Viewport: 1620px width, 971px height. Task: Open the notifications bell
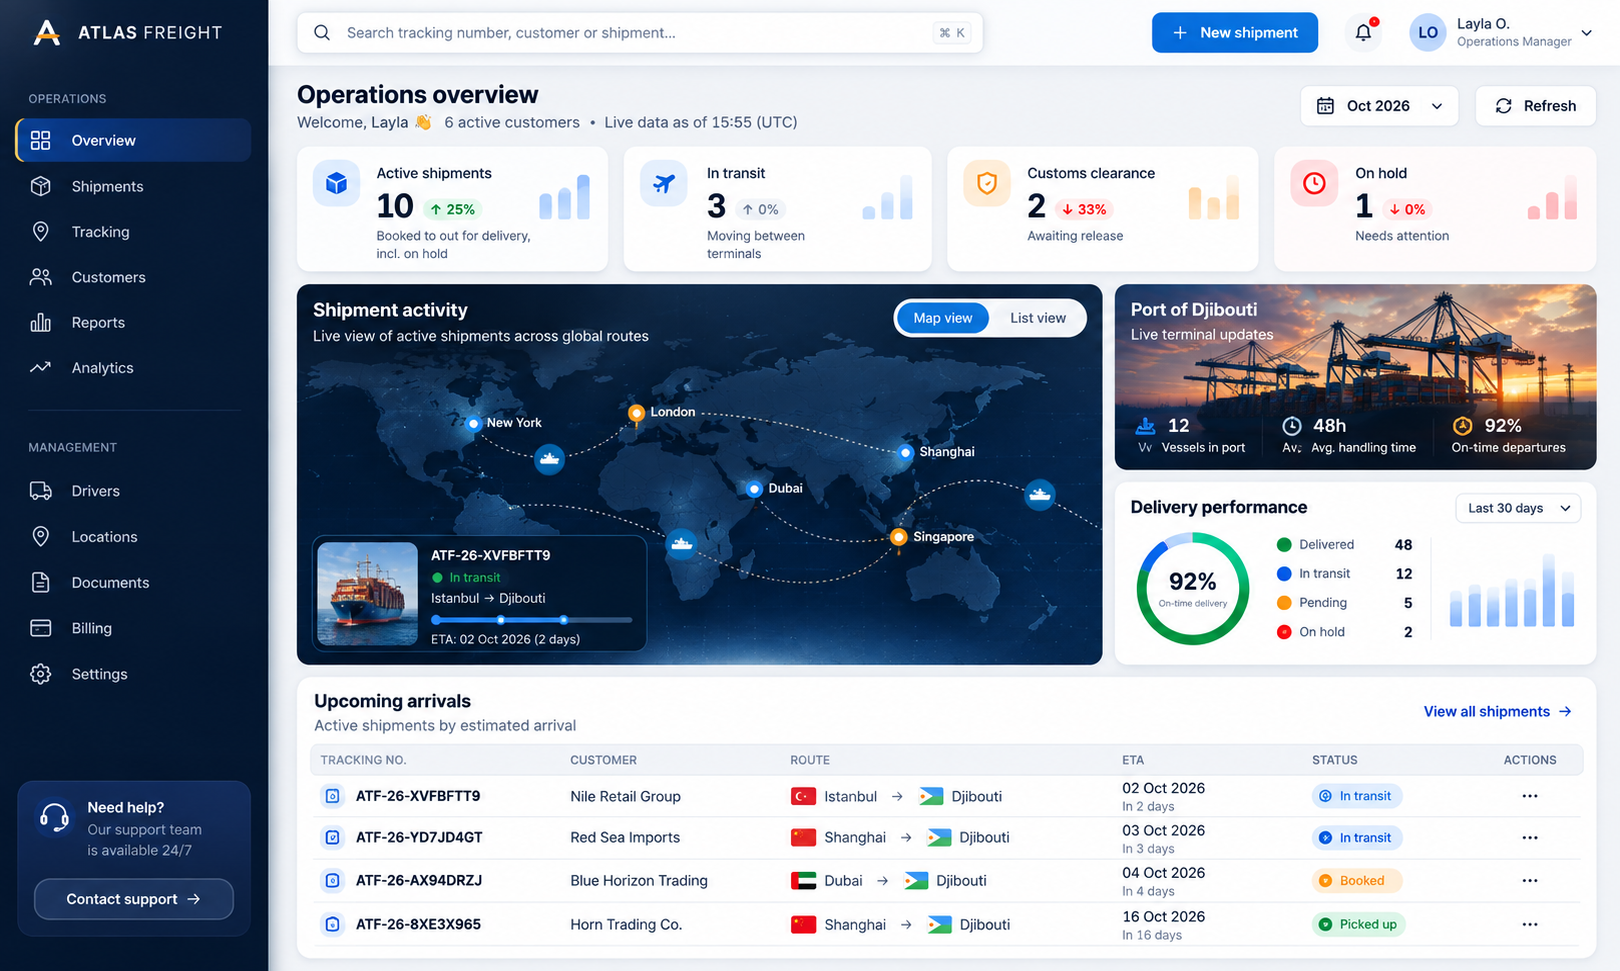(1363, 33)
